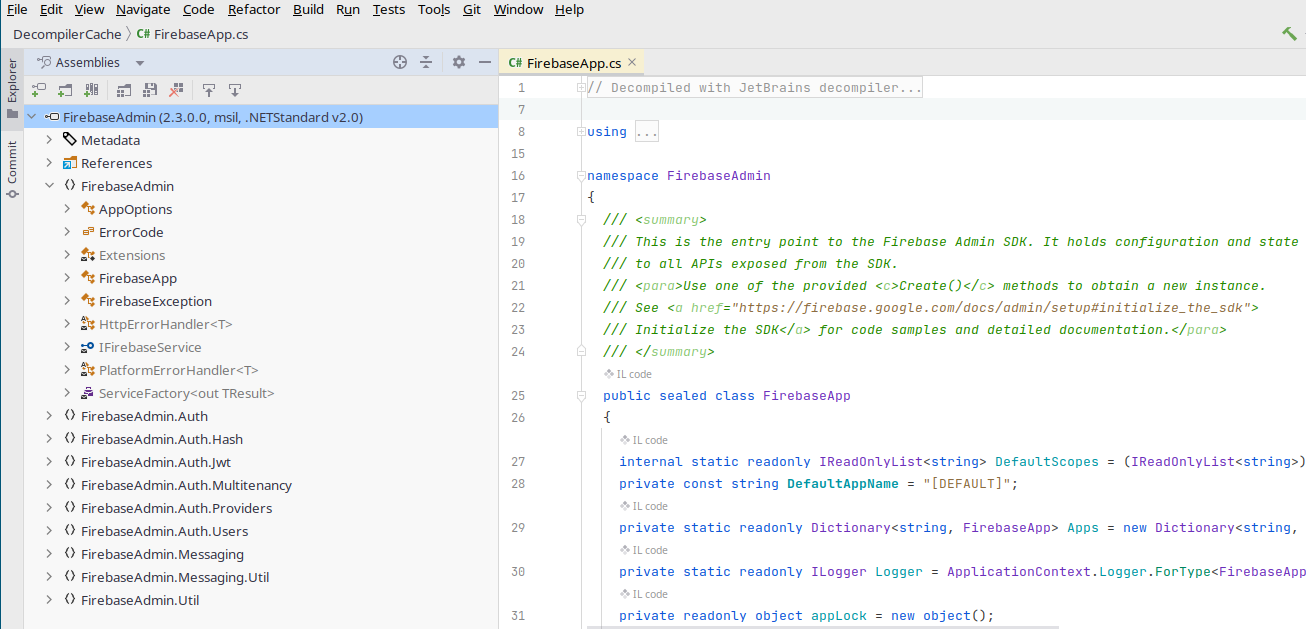Select the FirebaseApp class in the tree
The image size is (1306, 629).
coord(138,278)
